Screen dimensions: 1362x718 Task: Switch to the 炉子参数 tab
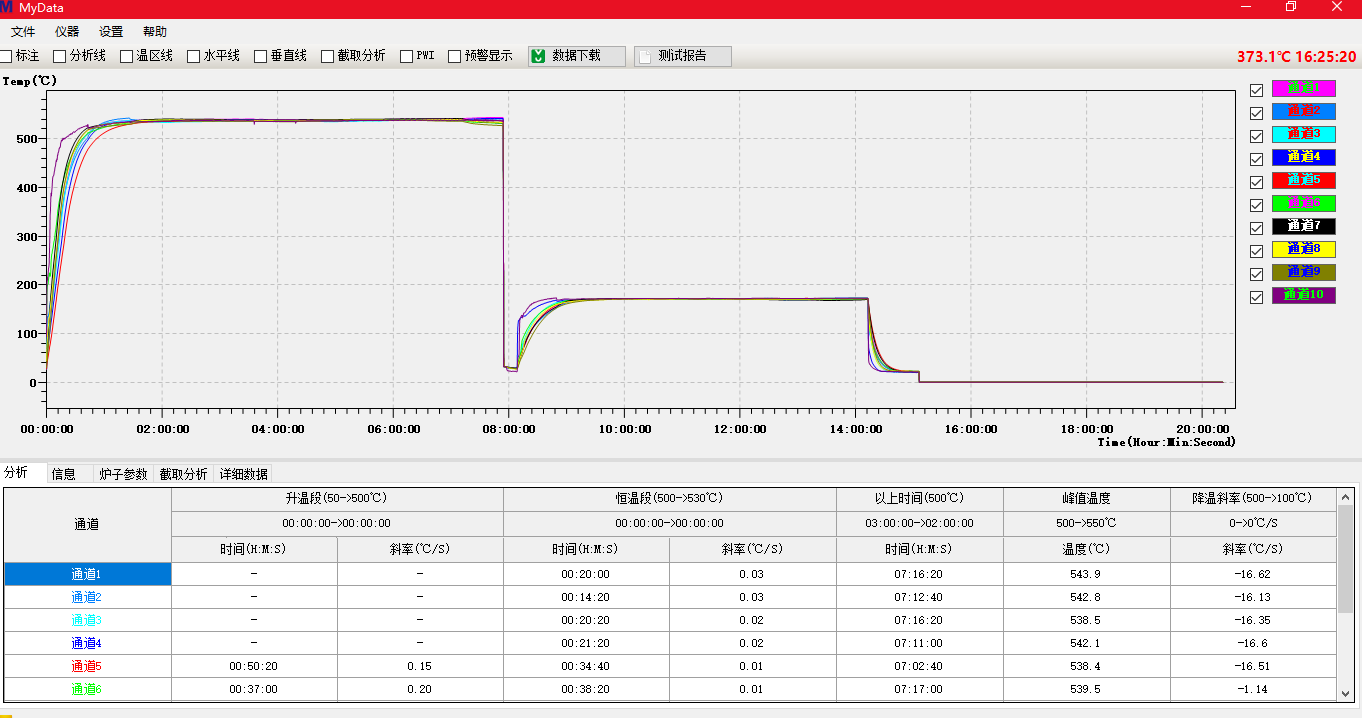123,474
